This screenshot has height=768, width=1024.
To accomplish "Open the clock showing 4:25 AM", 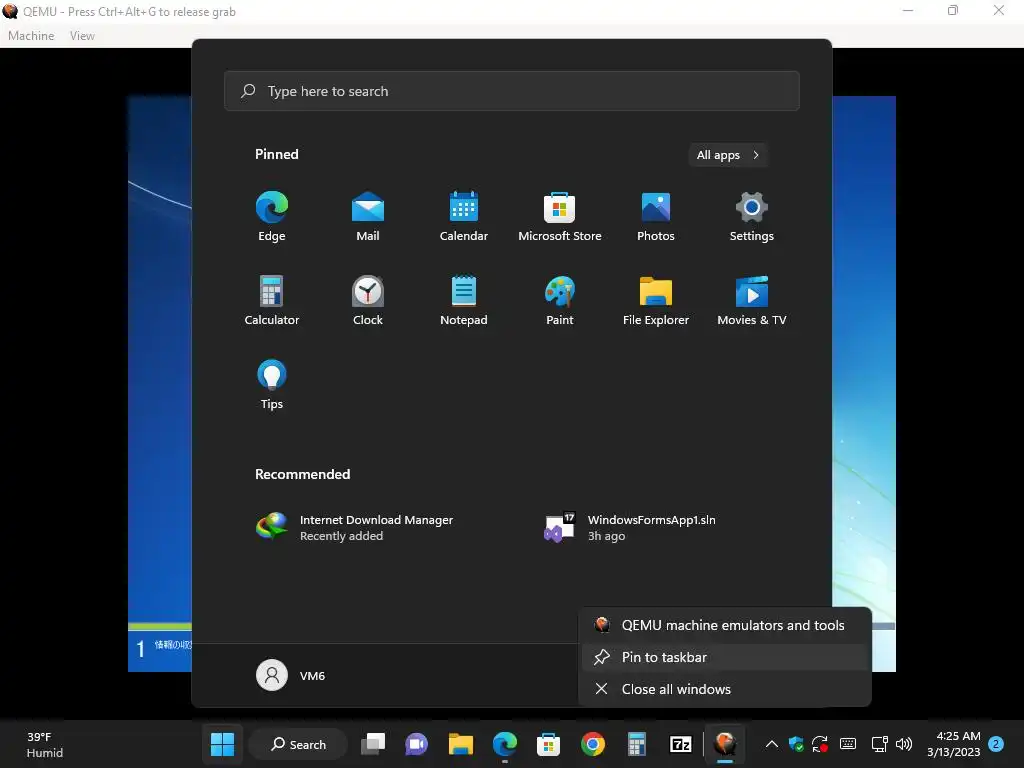I will (954, 744).
